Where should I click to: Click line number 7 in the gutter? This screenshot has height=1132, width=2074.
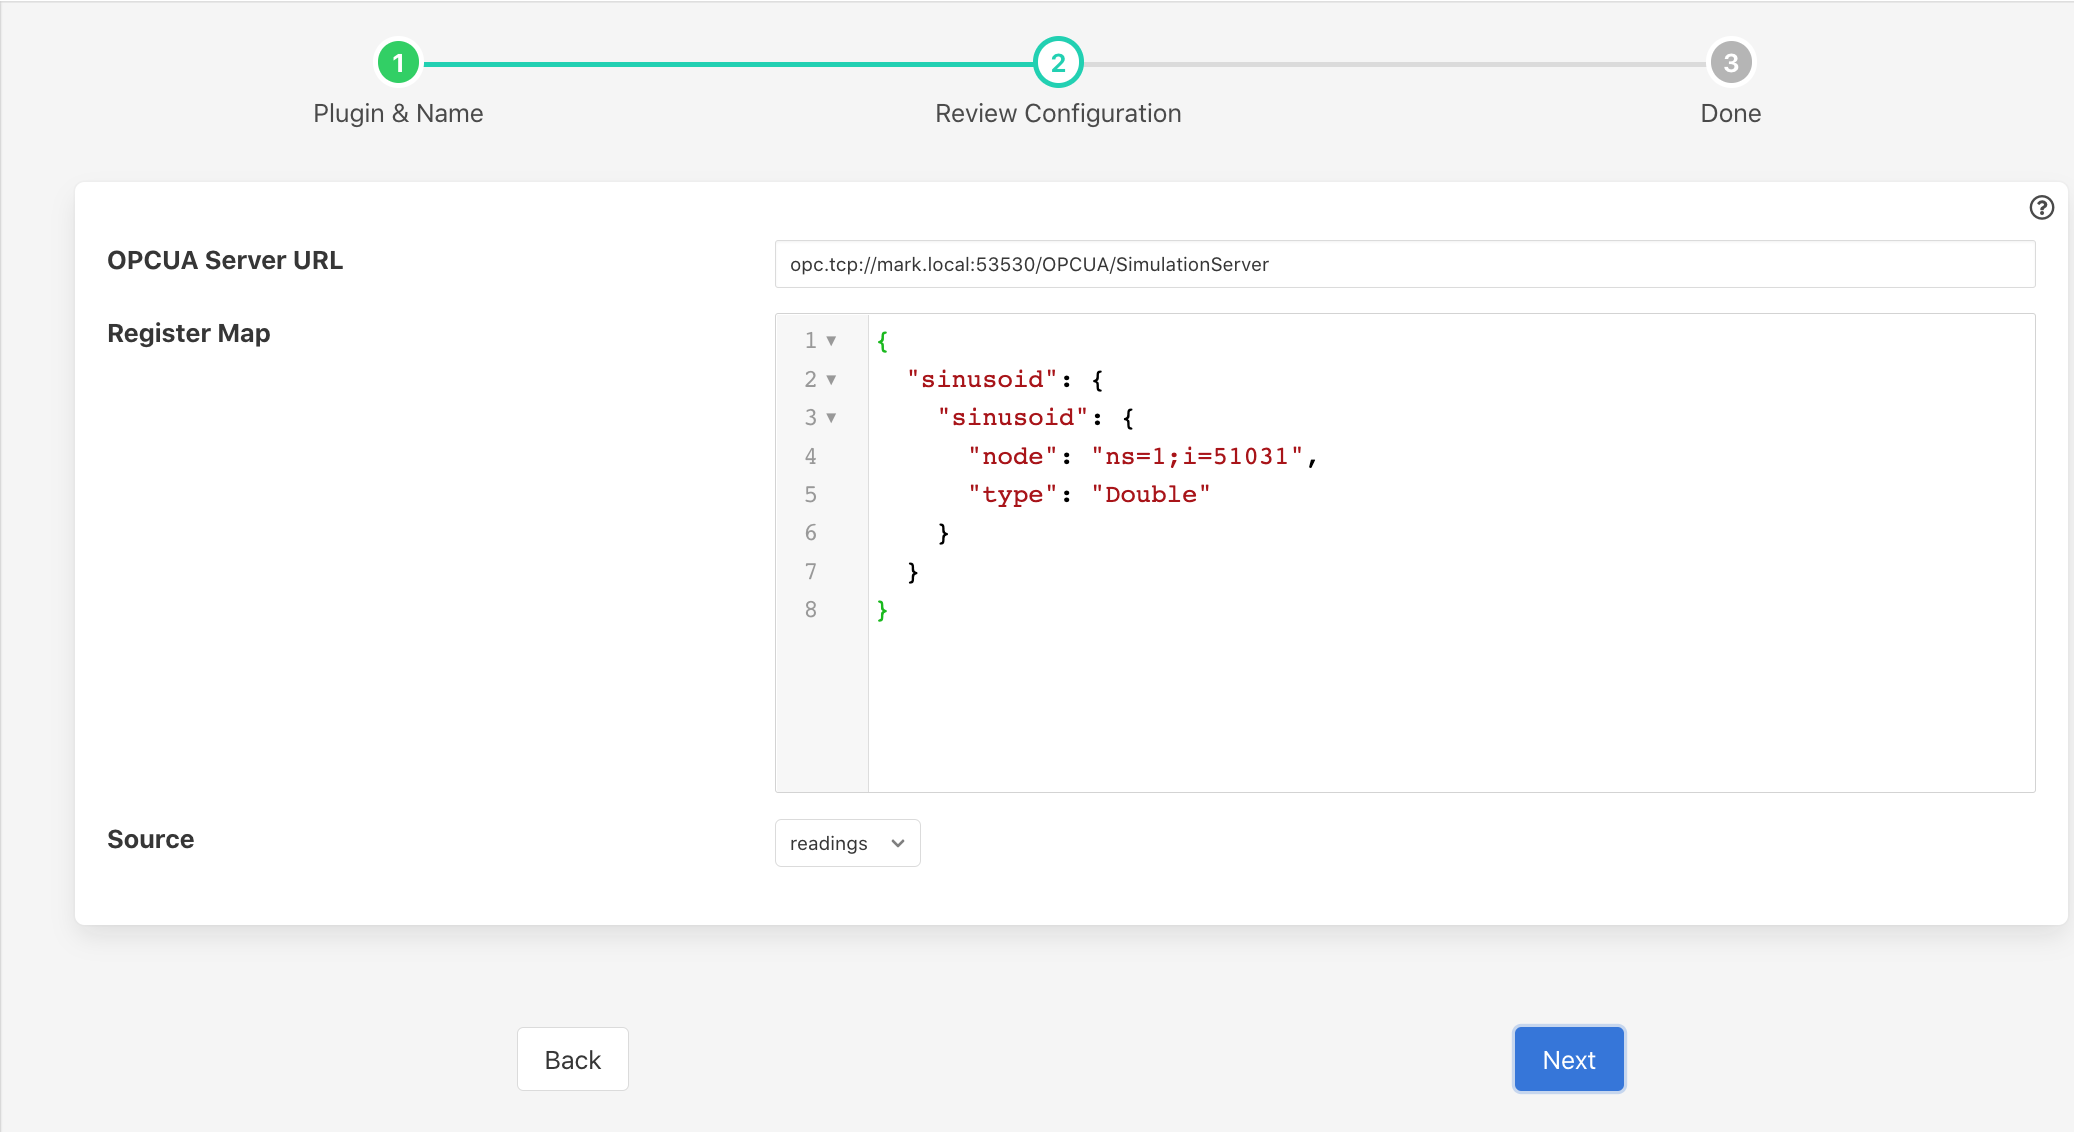pyautogui.click(x=810, y=571)
